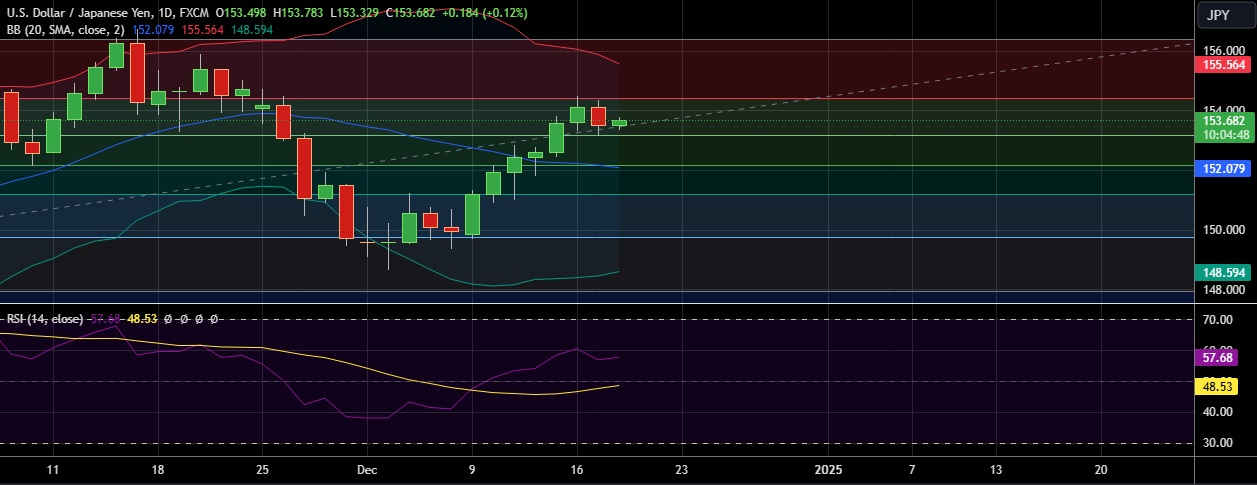Viewport: 1257px width, 485px height.
Task: Click the date 23 on the time axis
Action: point(681,469)
